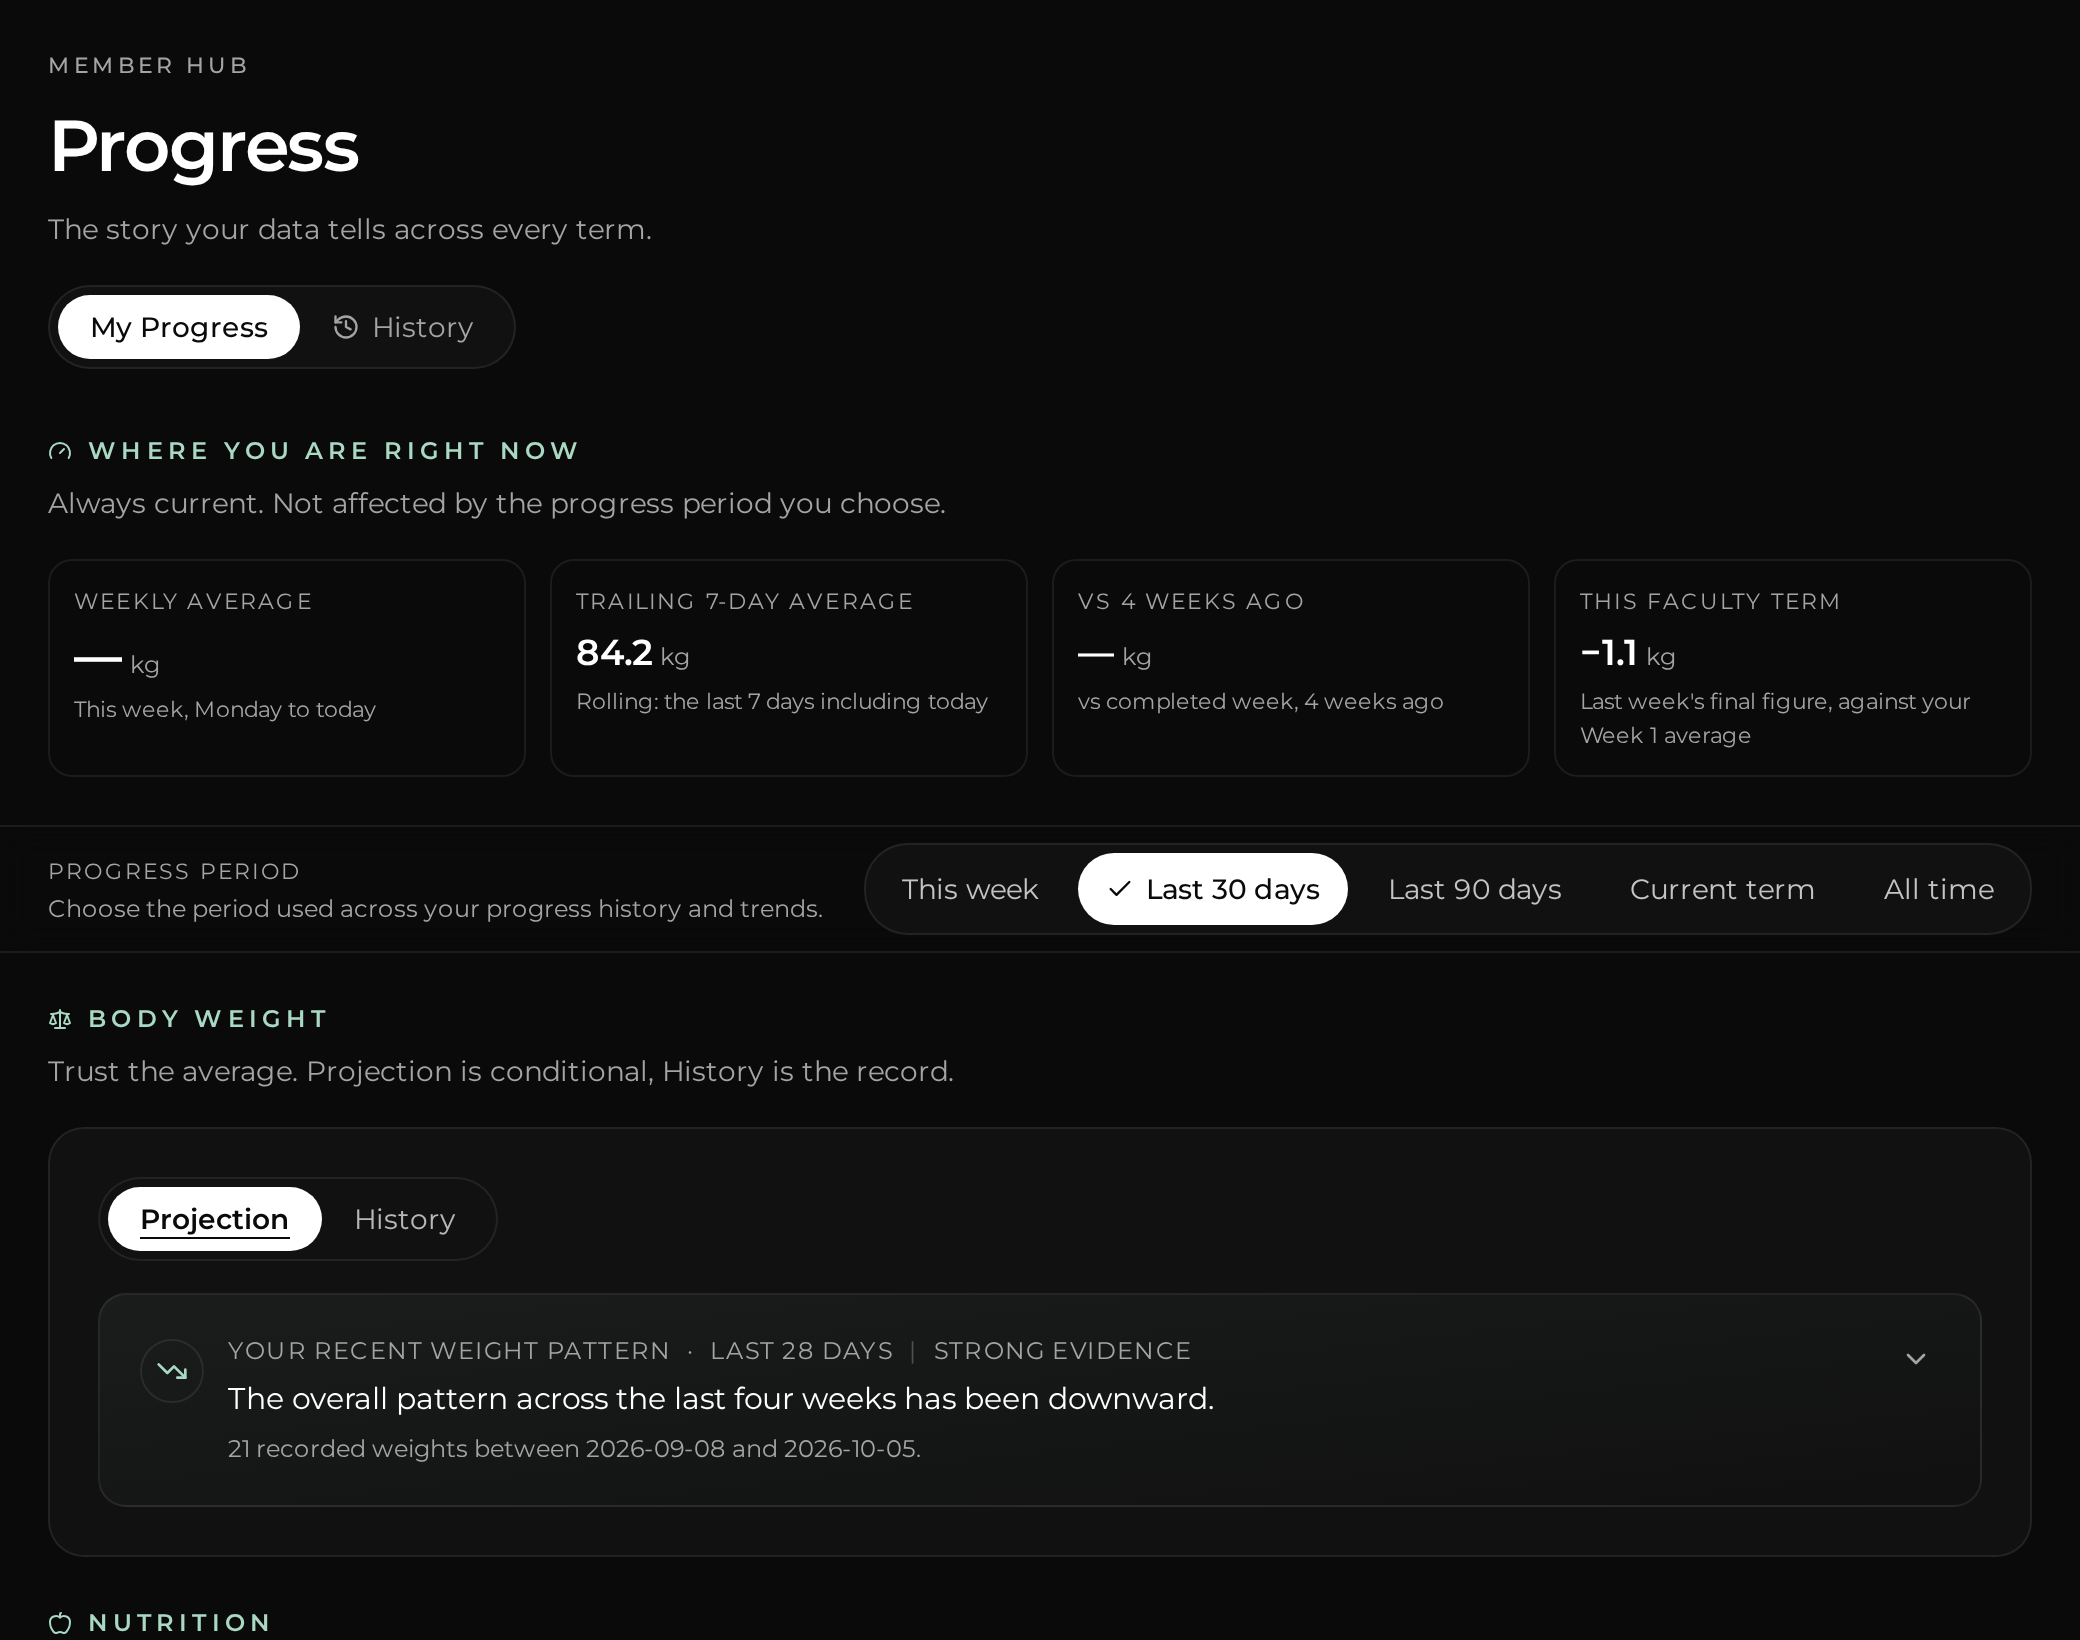Select the My Progress tab
This screenshot has height=1640, width=2080.
[x=179, y=327]
